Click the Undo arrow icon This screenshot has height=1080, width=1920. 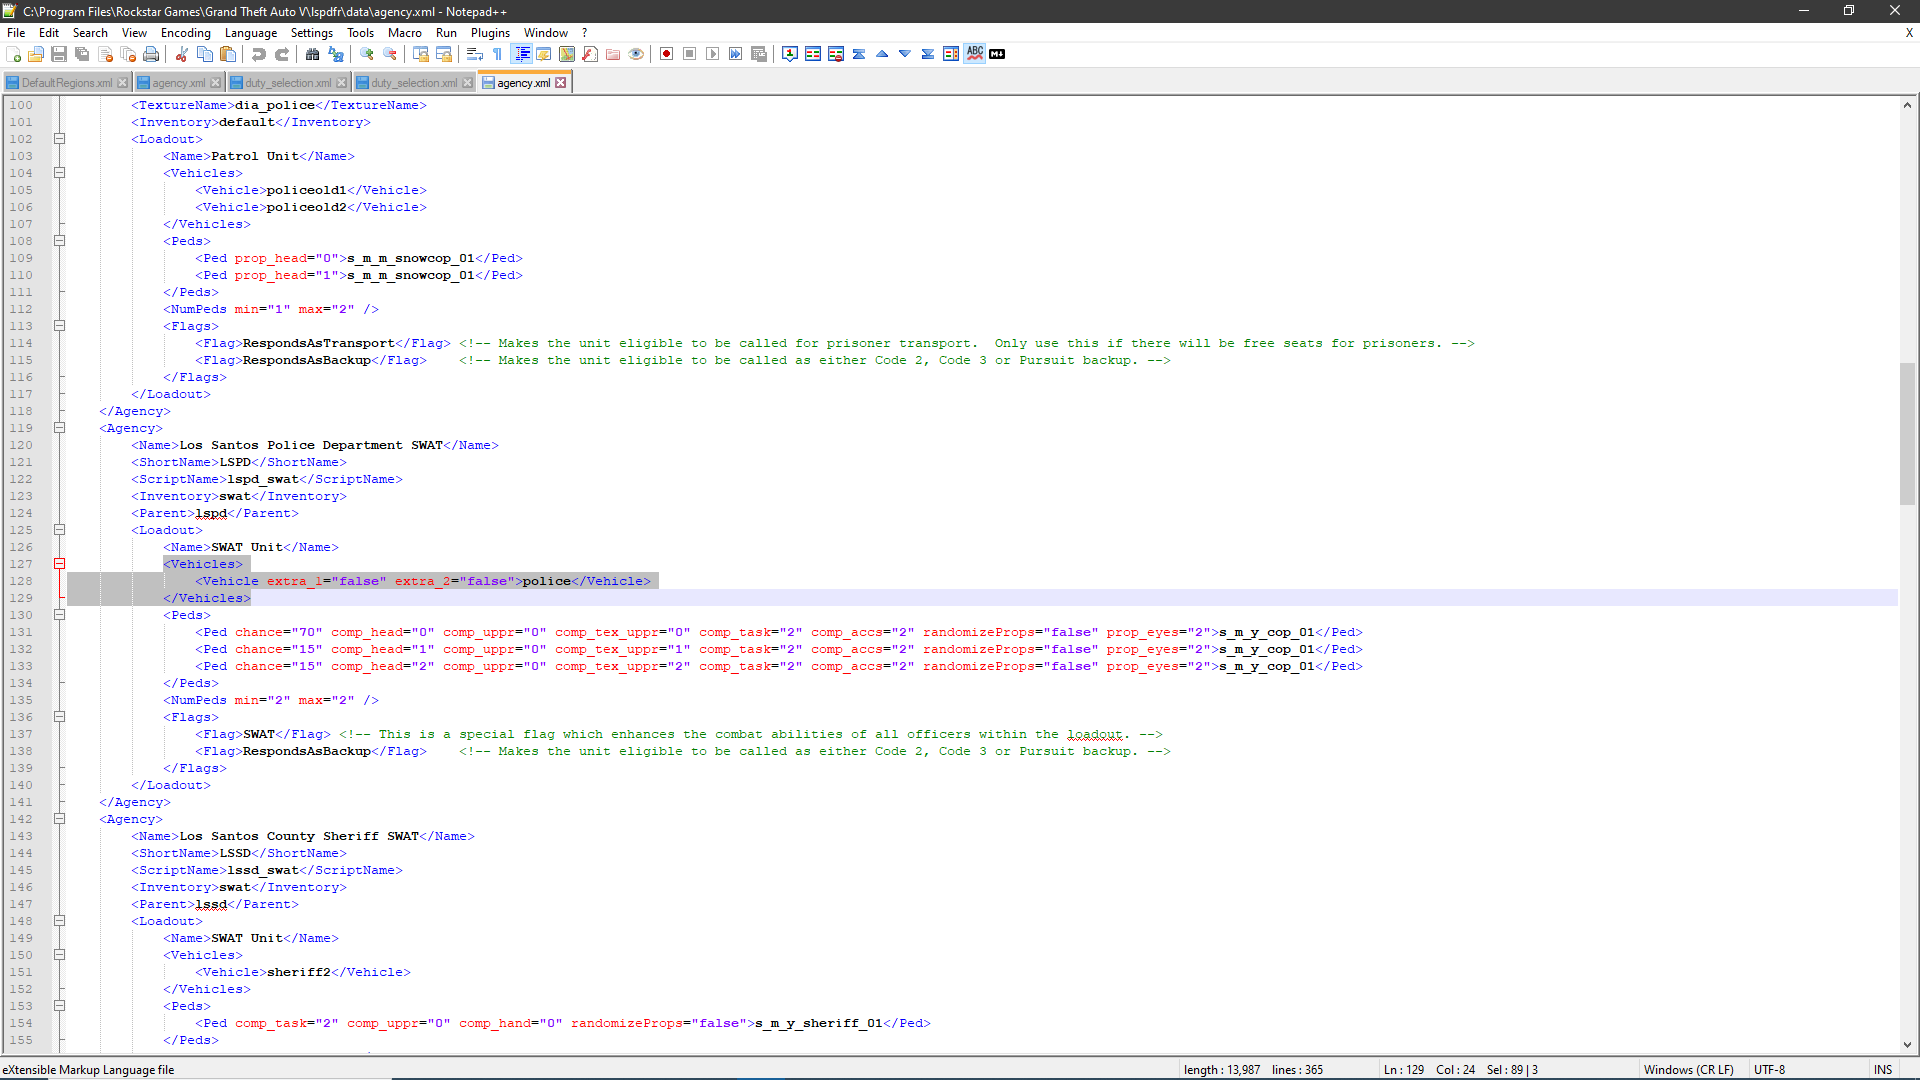[259, 54]
